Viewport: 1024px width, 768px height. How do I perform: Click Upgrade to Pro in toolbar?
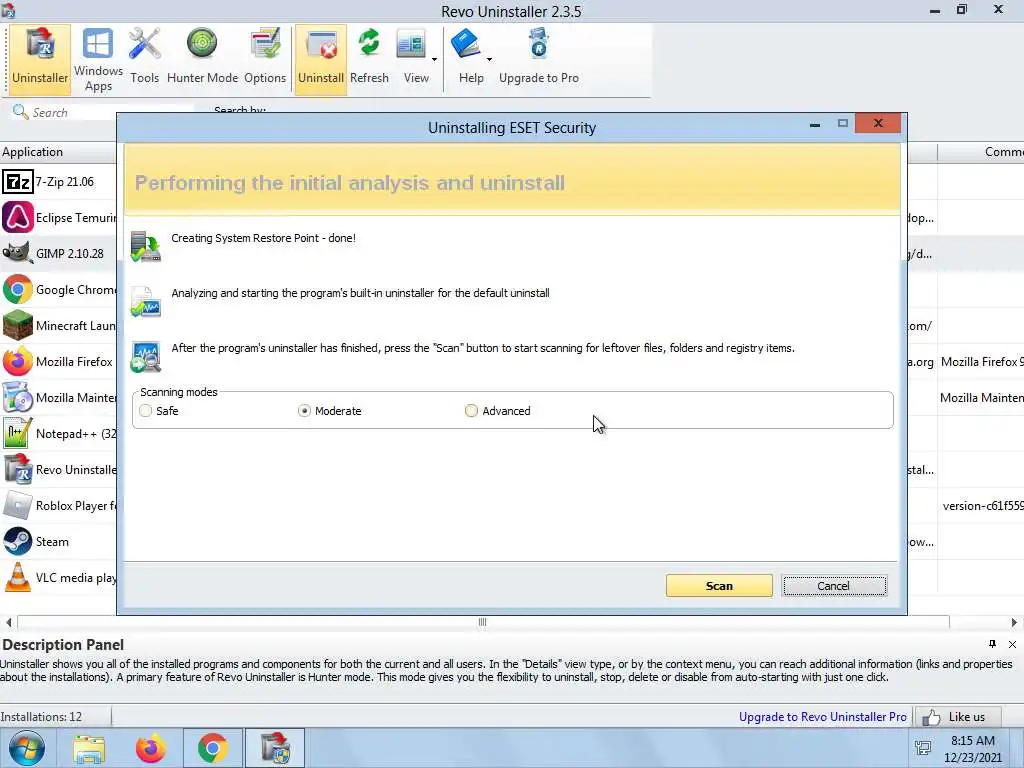[x=539, y=59]
